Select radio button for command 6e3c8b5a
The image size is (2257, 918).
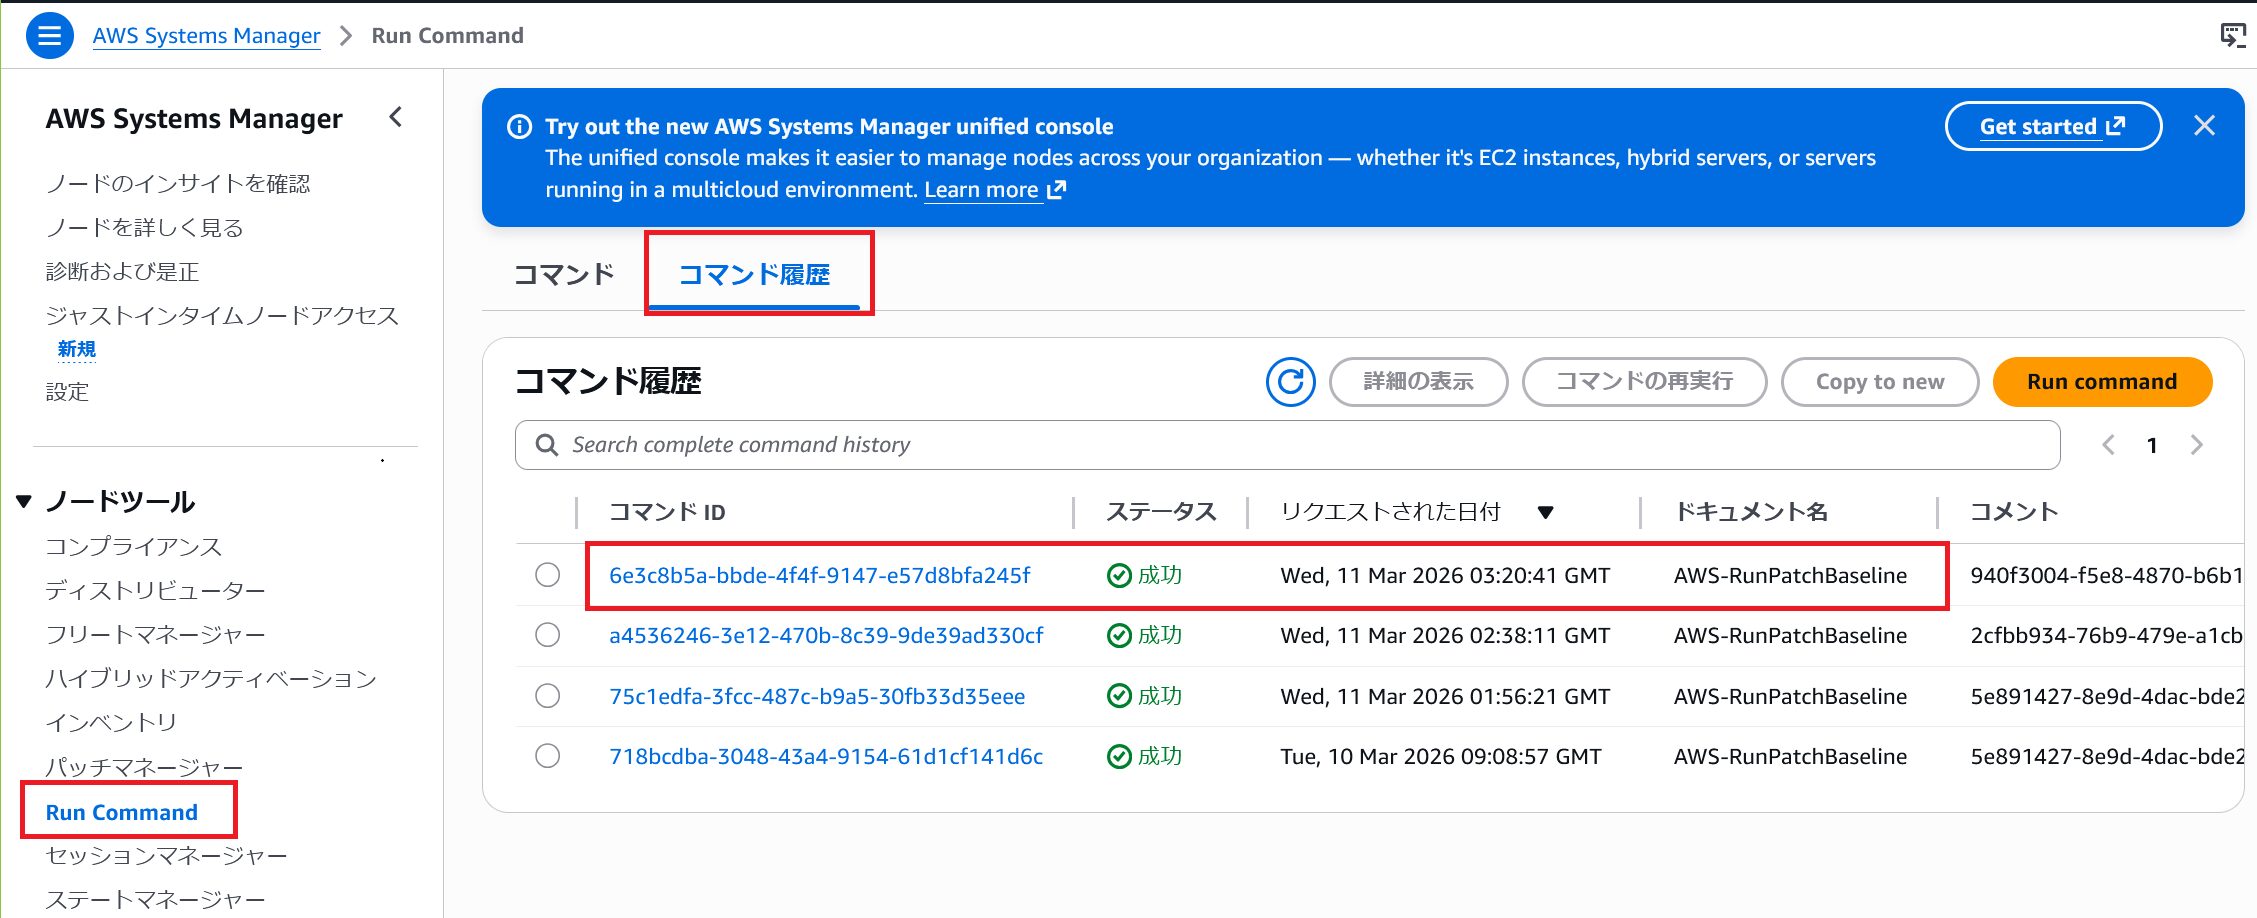click(547, 575)
